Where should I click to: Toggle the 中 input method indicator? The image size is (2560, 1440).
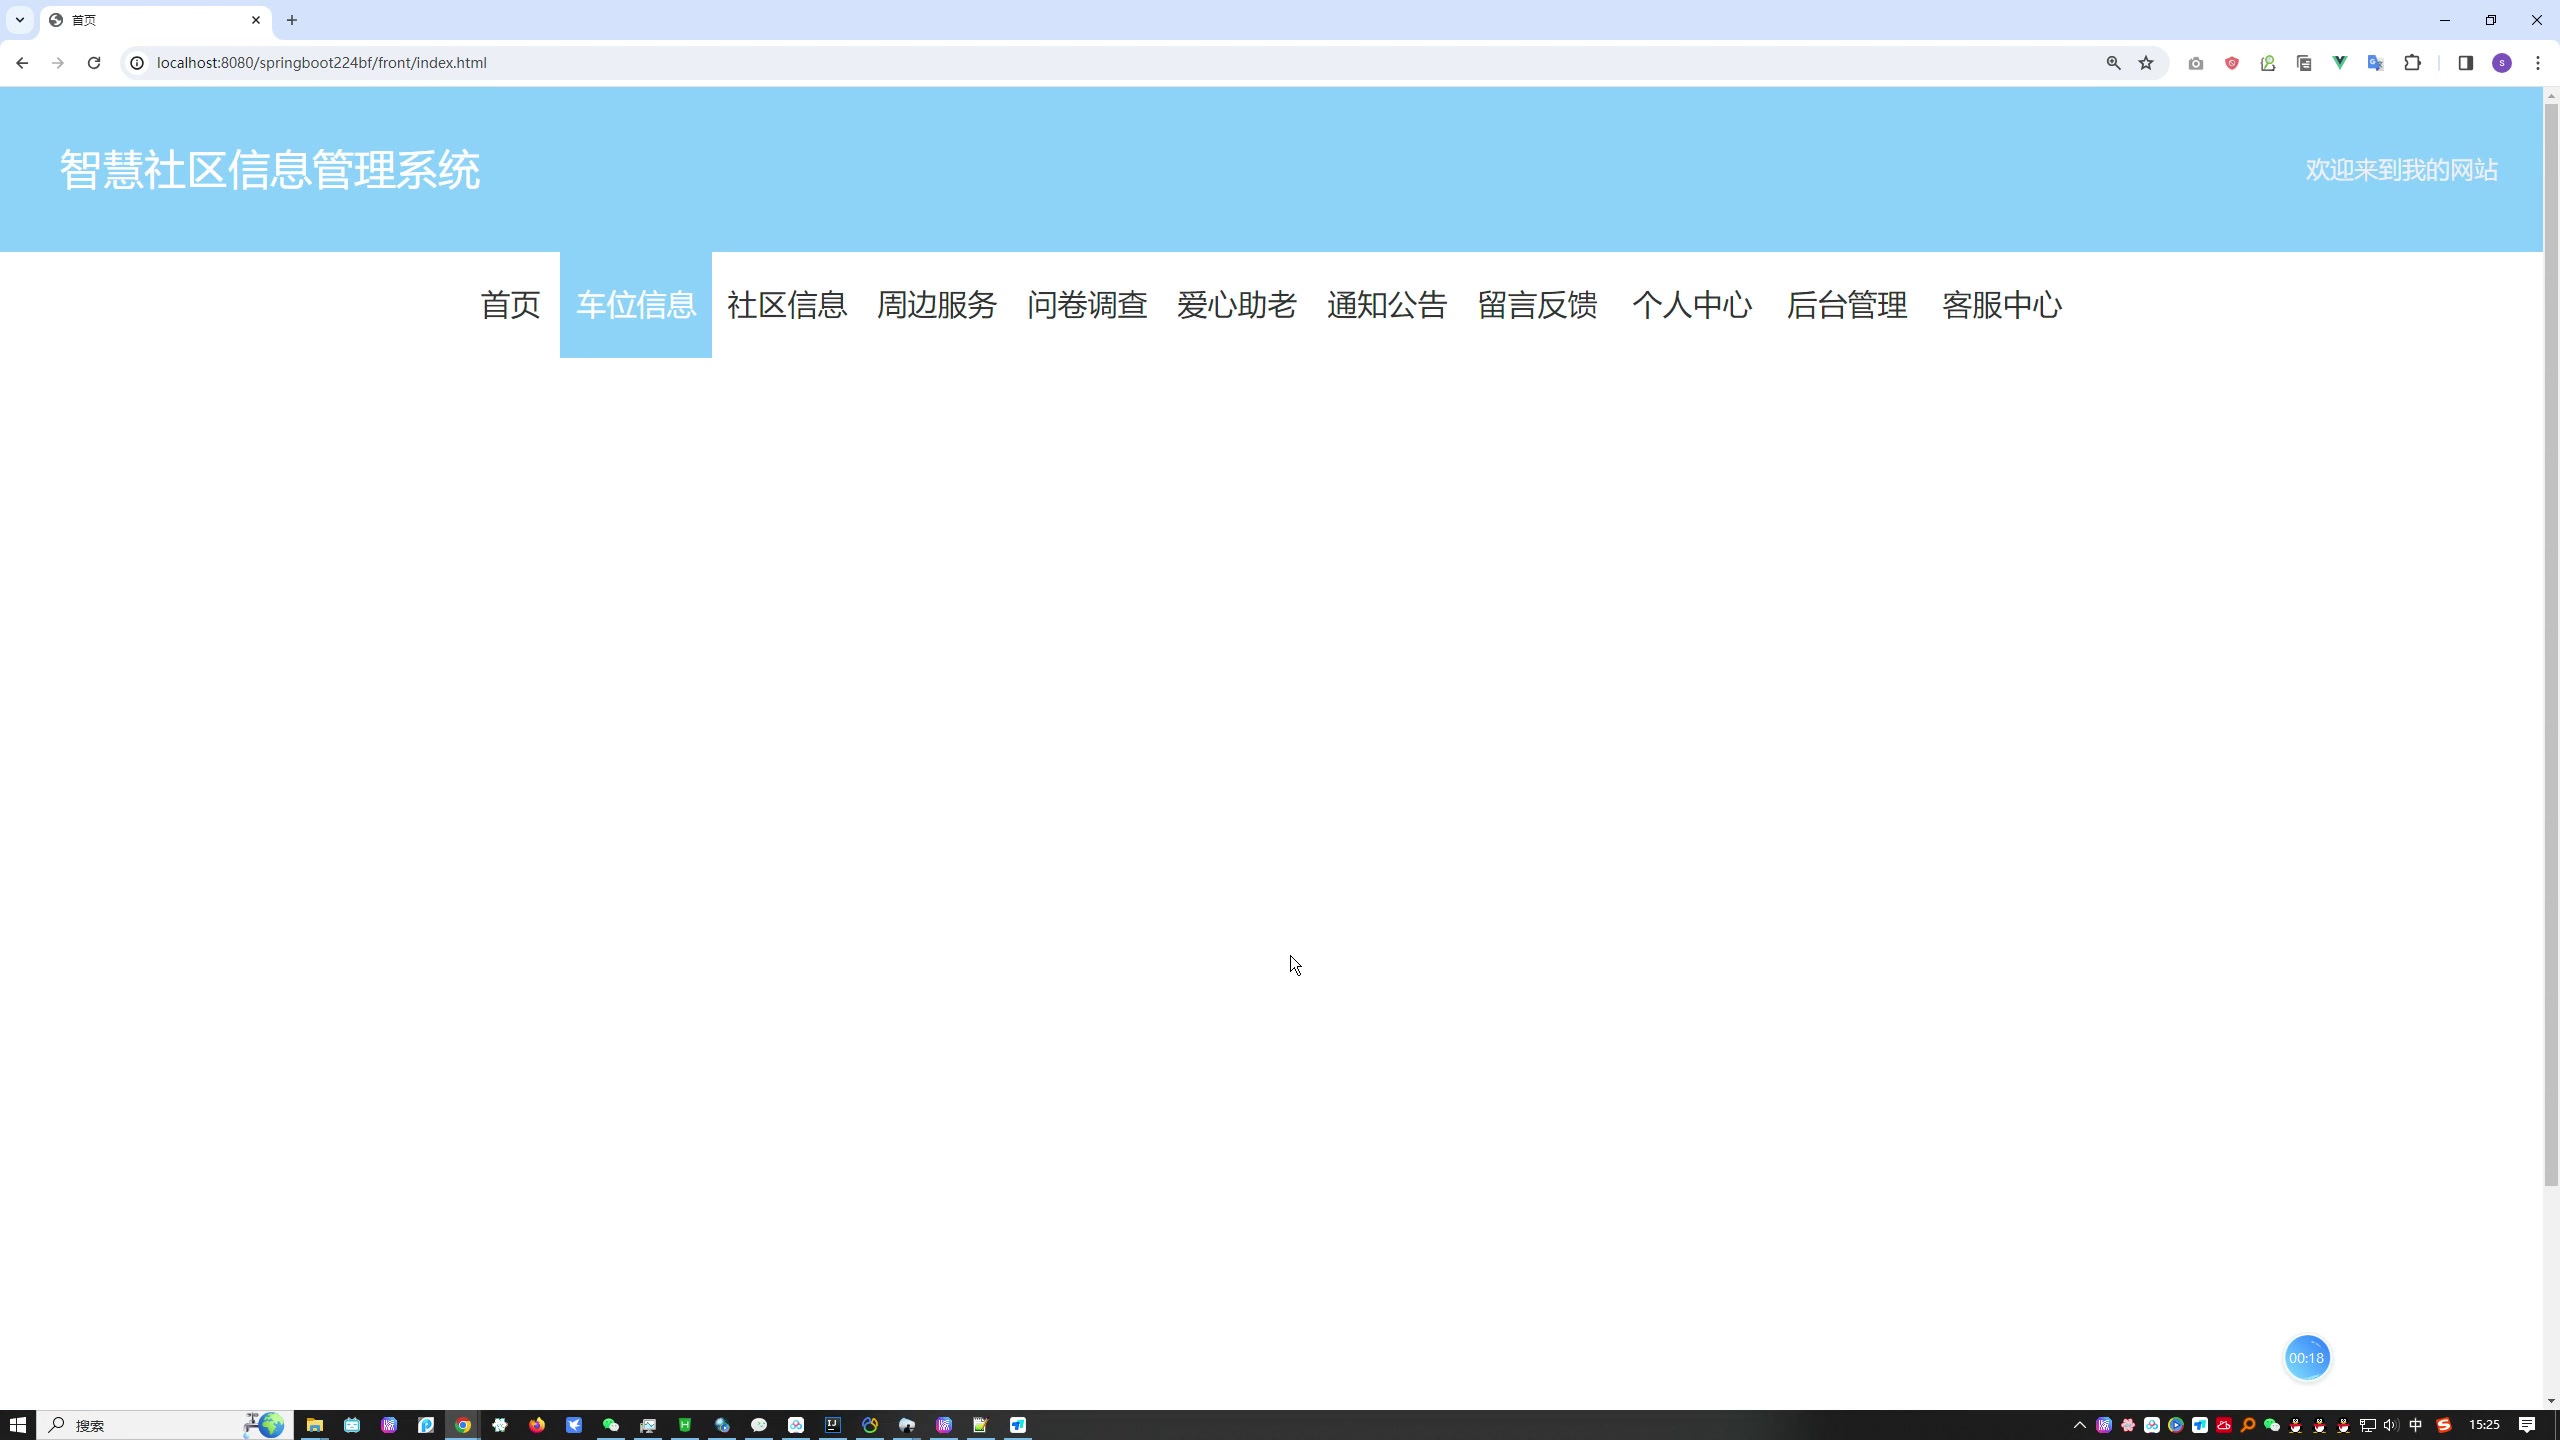tap(2416, 1425)
